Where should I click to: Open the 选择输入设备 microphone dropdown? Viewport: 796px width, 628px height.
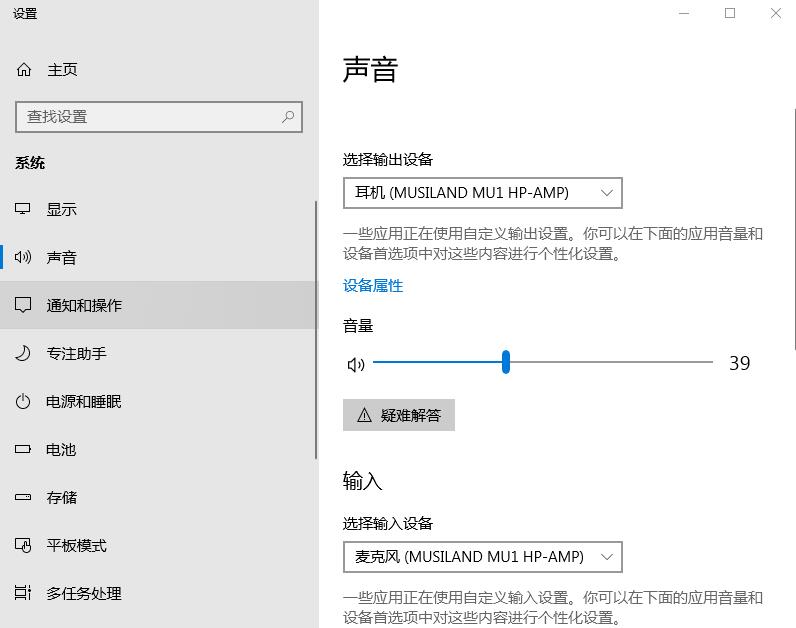click(x=482, y=556)
